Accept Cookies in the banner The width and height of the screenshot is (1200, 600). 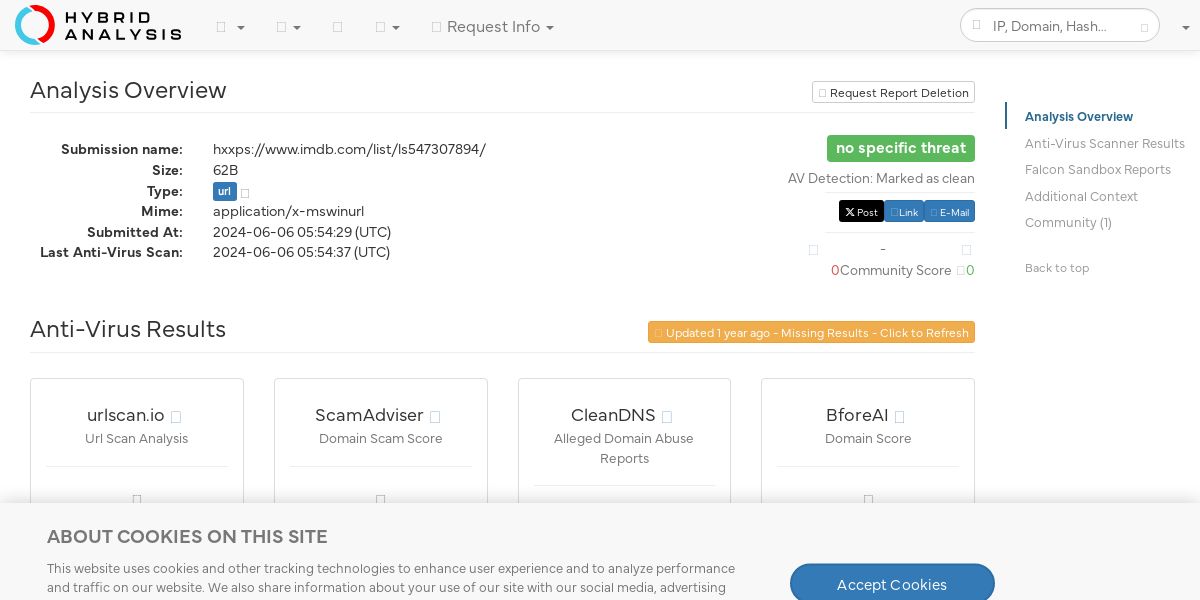(892, 584)
